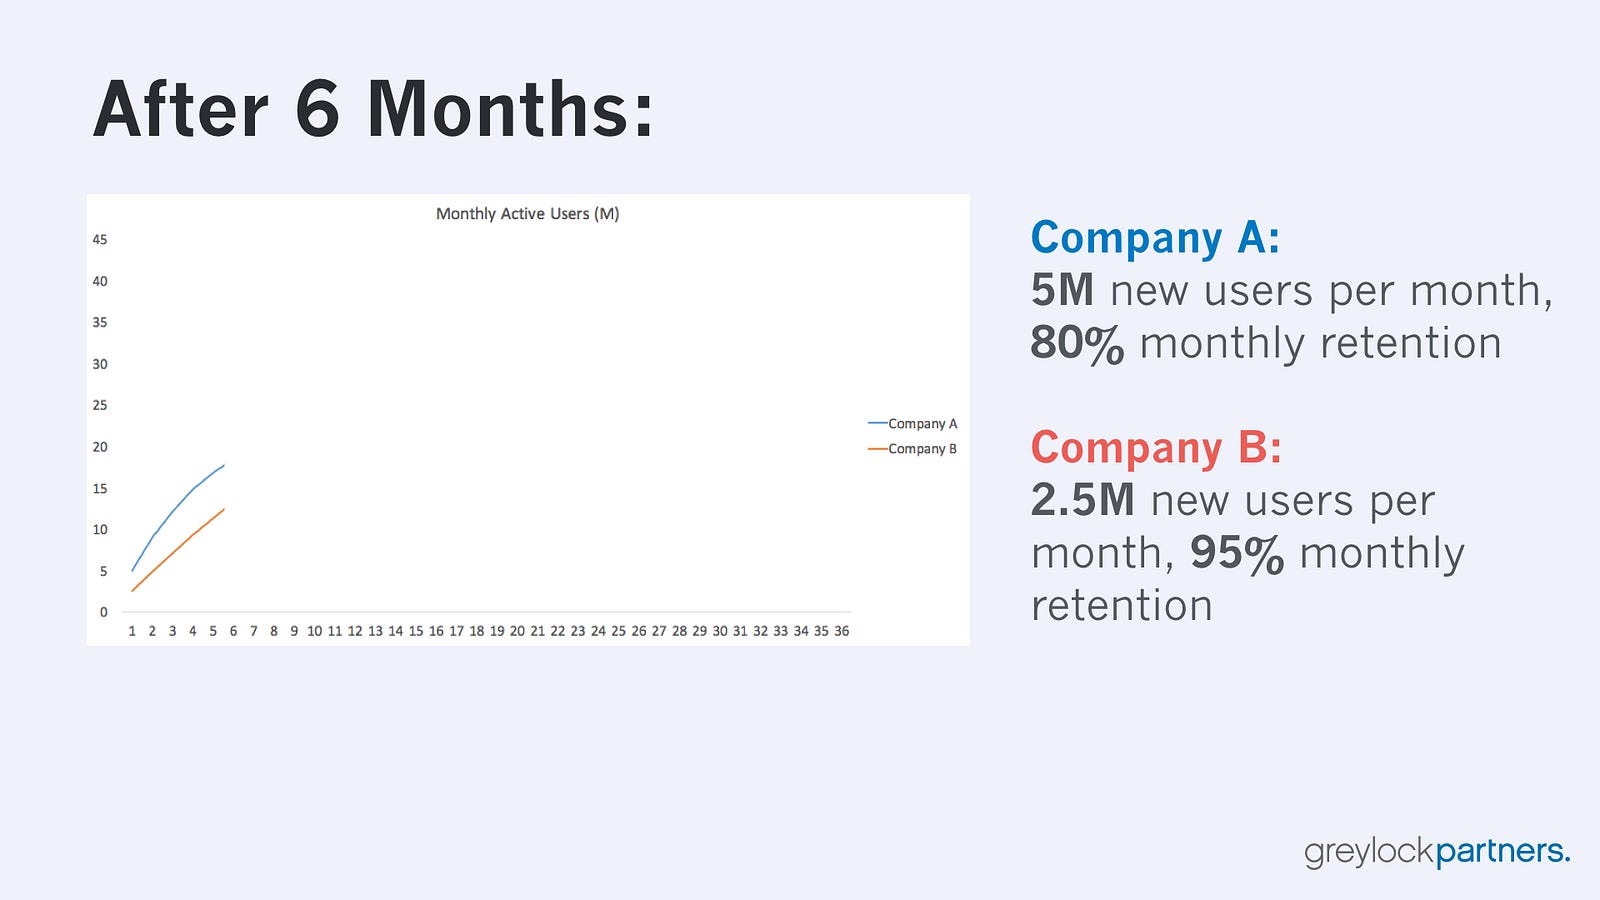Viewport: 1600px width, 900px height.
Task: Click the orange Company B legend line
Action: 877,449
